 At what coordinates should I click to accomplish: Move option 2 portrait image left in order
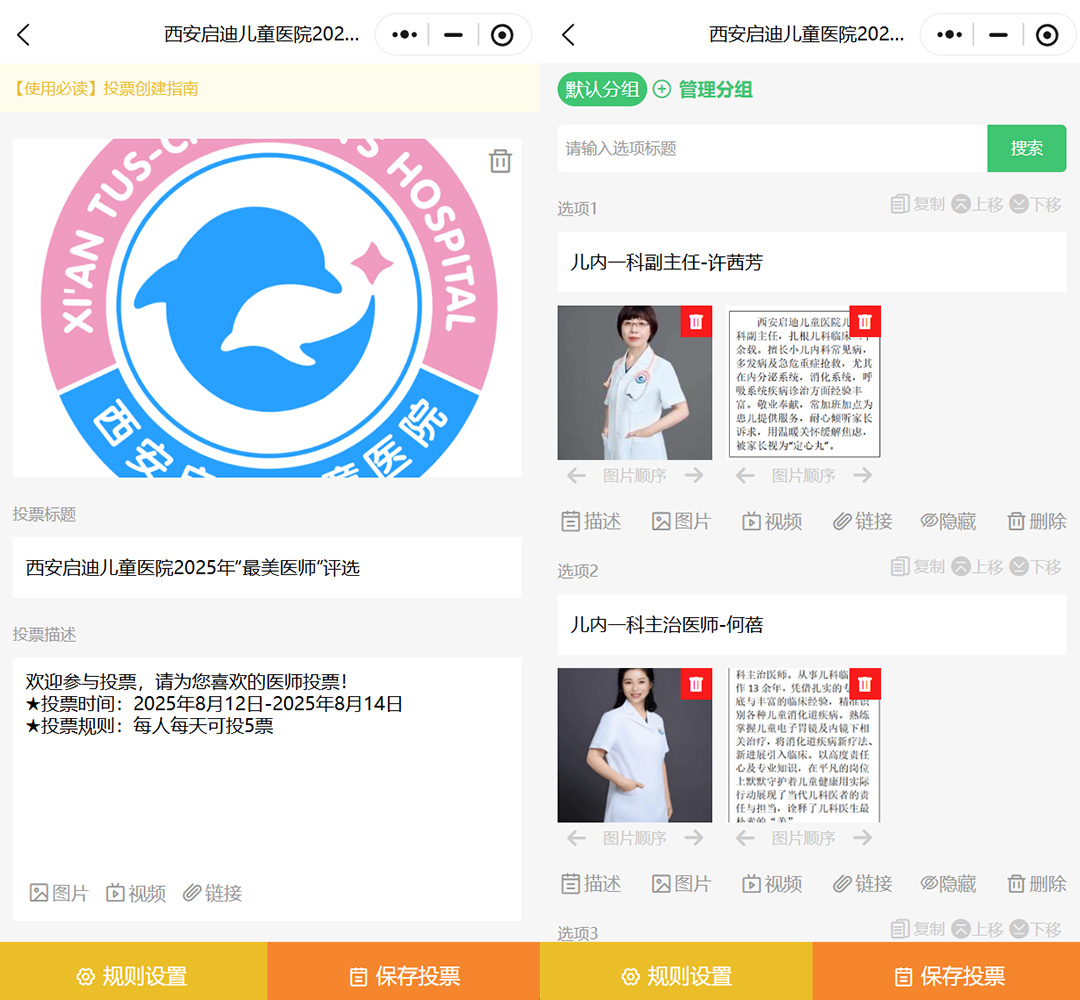point(577,837)
